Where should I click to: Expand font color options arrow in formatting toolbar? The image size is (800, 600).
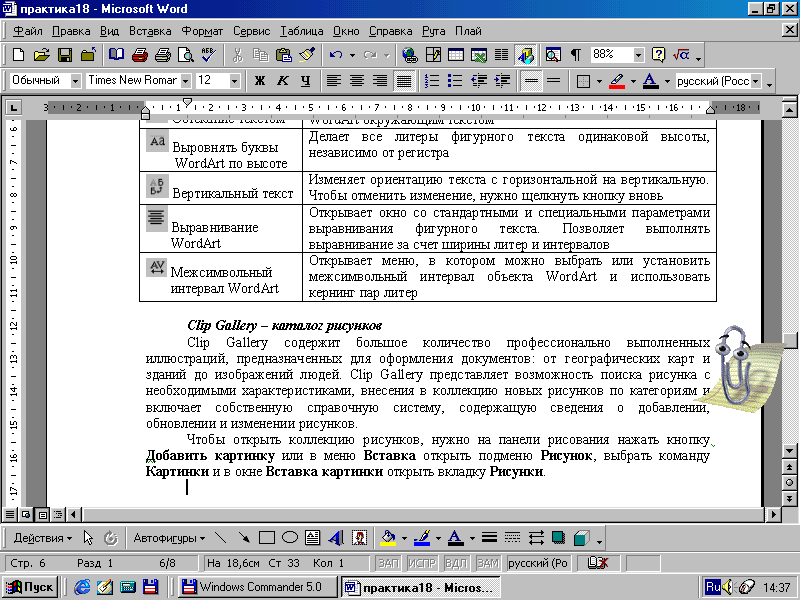click(x=667, y=81)
